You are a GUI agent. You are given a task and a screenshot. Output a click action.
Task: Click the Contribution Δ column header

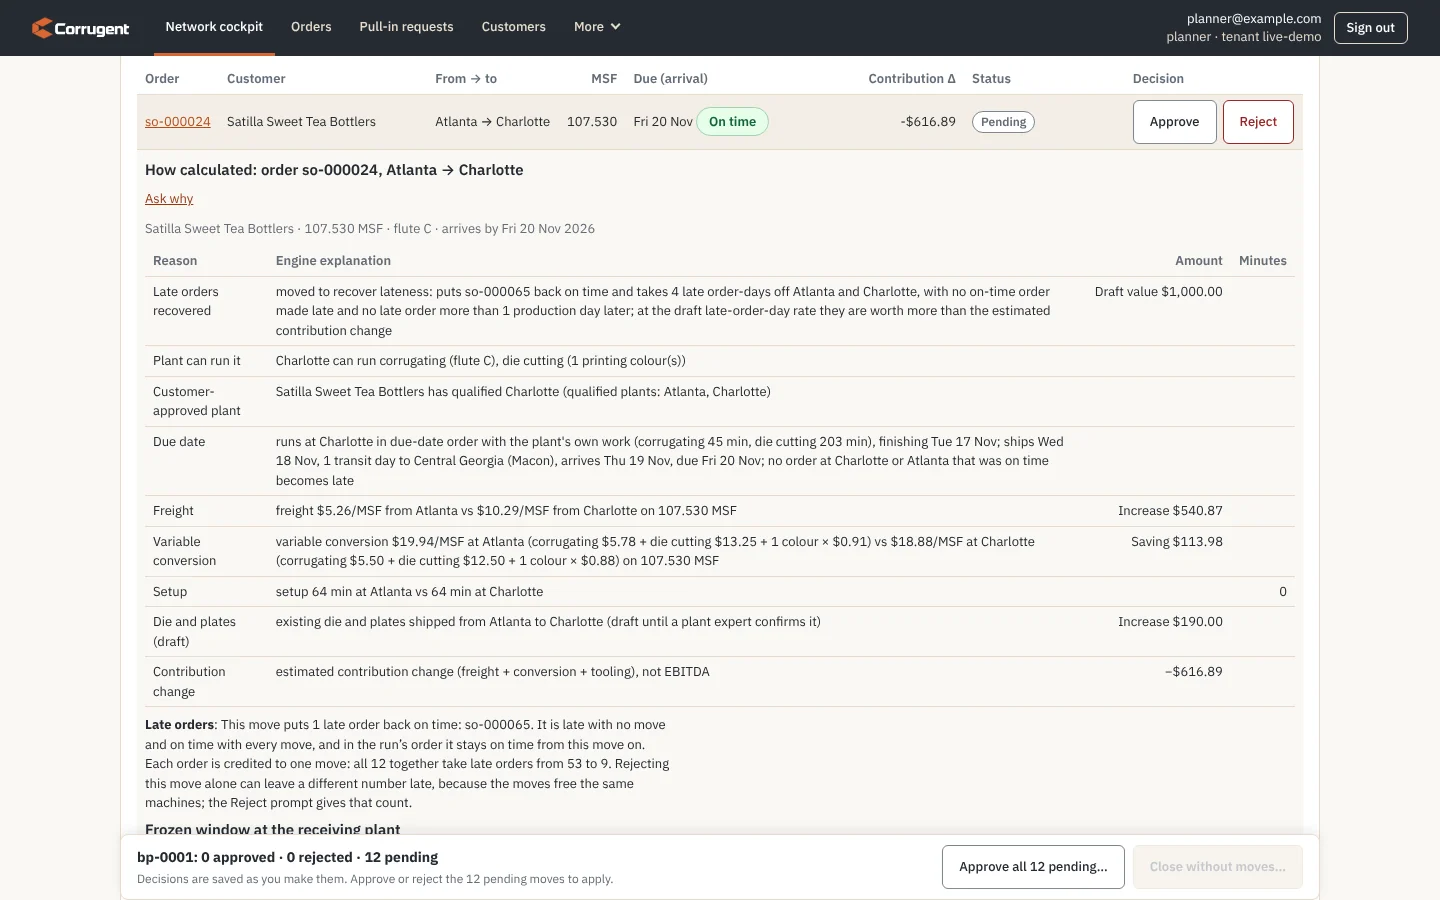[x=912, y=79]
